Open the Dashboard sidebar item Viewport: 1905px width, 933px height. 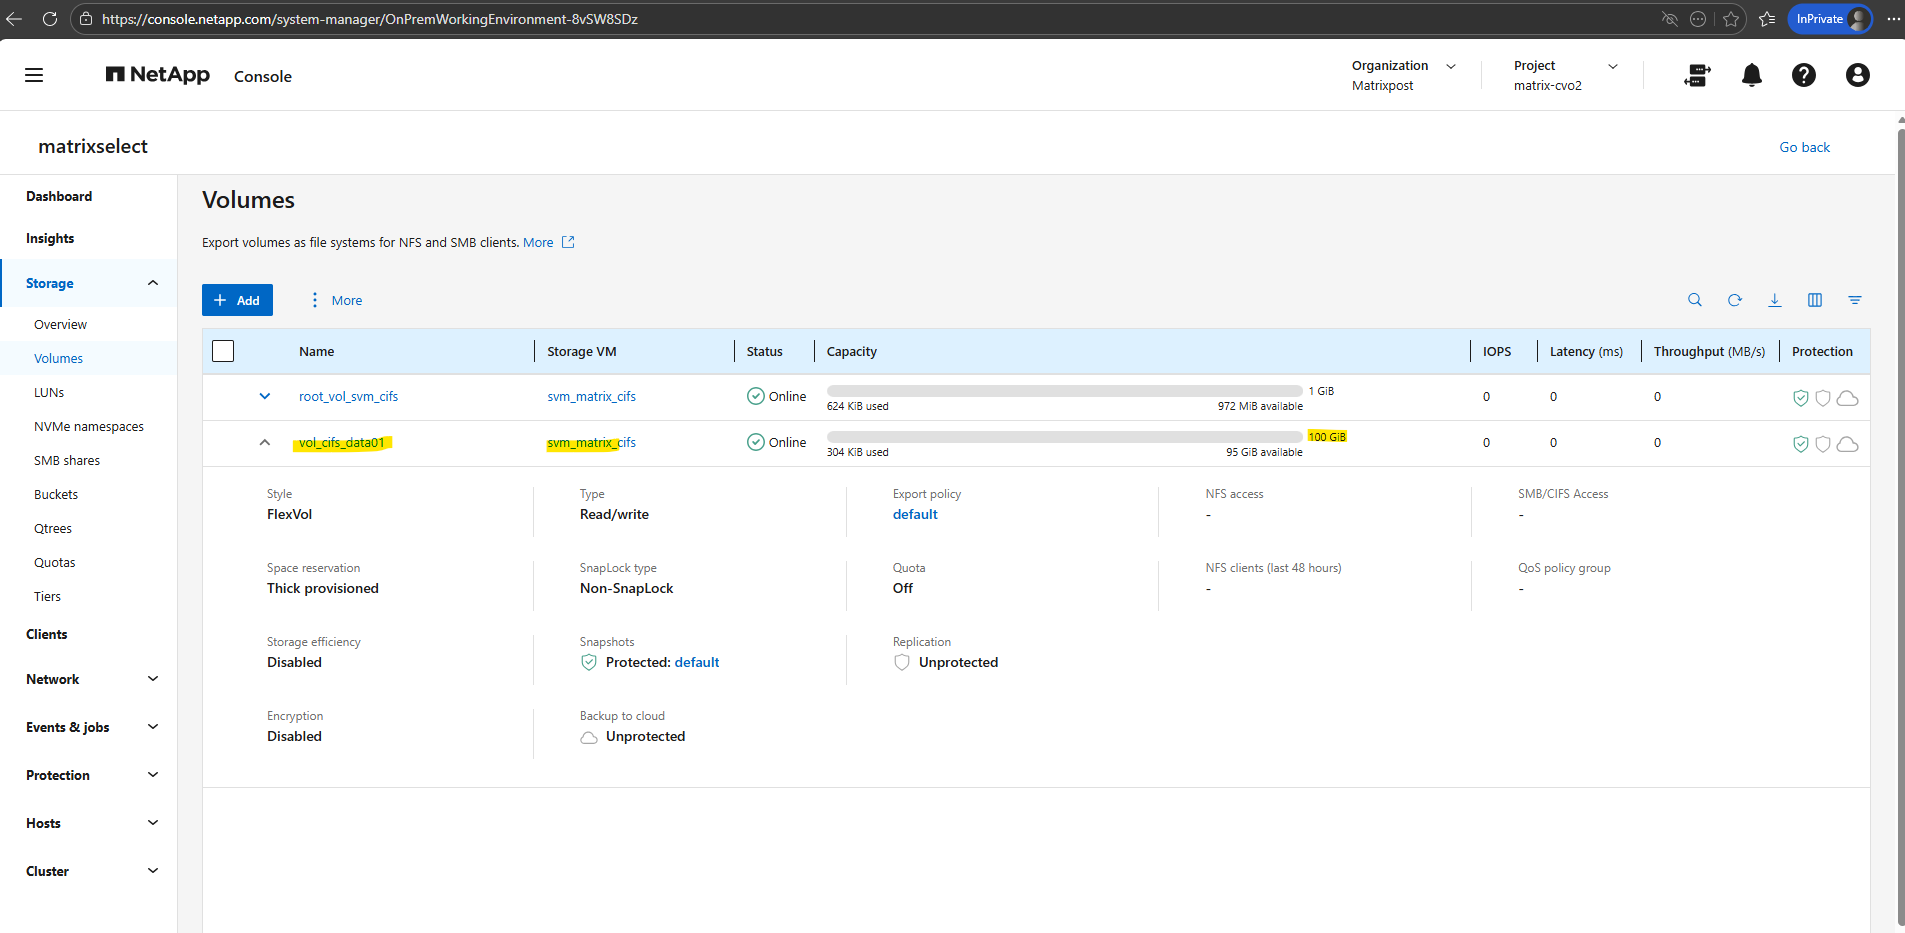(x=59, y=196)
